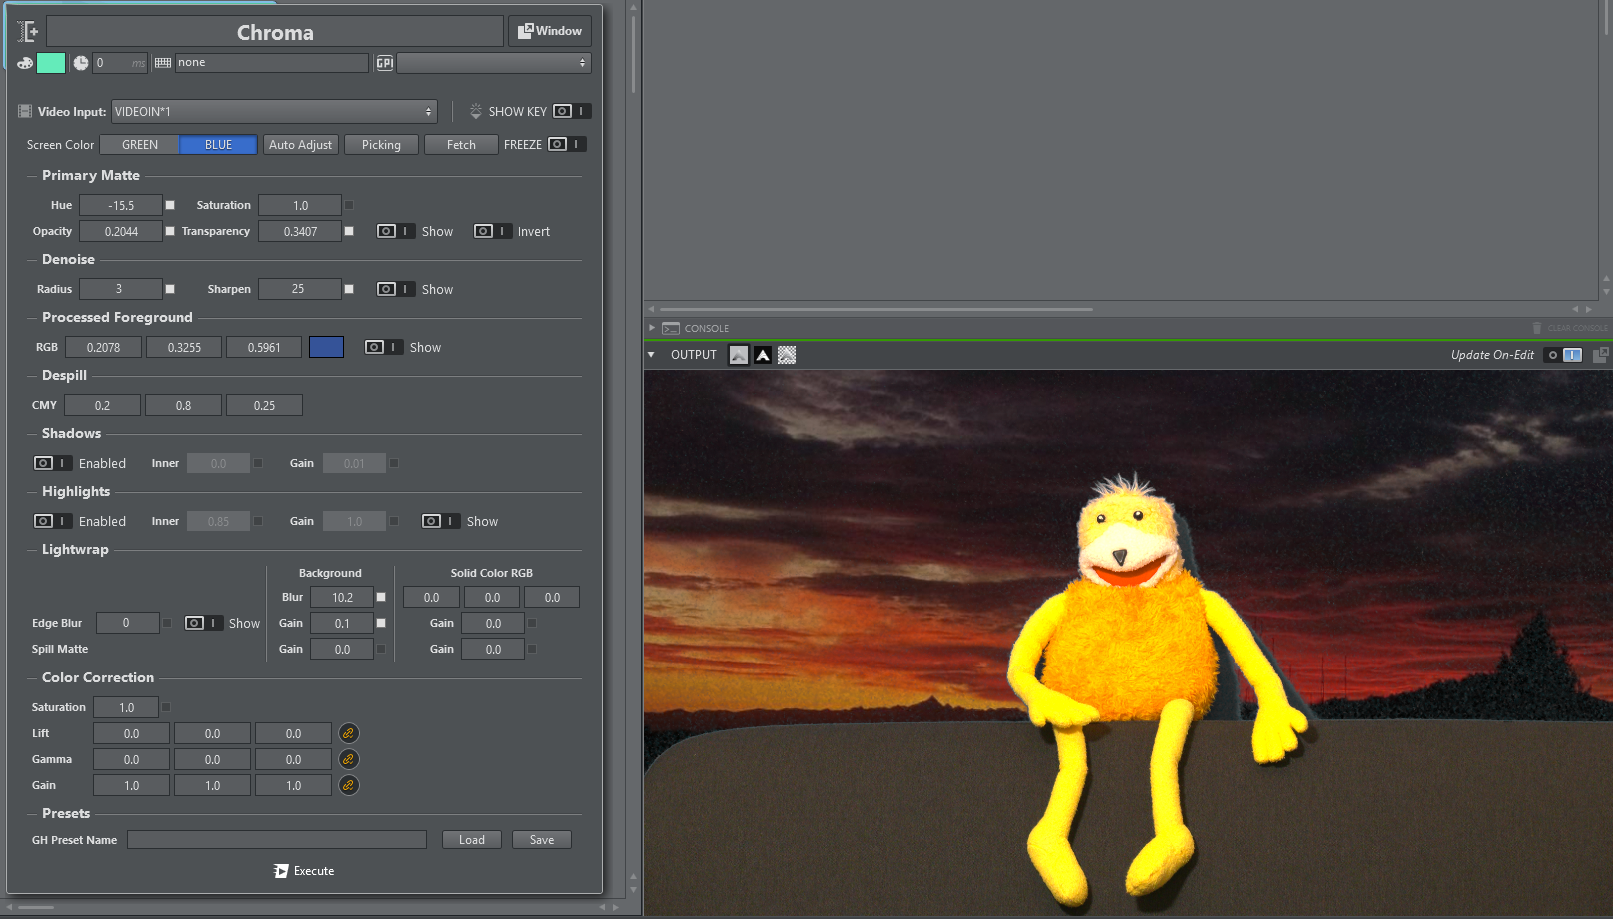This screenshot has width=1613, height=919.
Task: Toggle the checkbox next to Primary Matte Saturation
Action: coord(349,205)
